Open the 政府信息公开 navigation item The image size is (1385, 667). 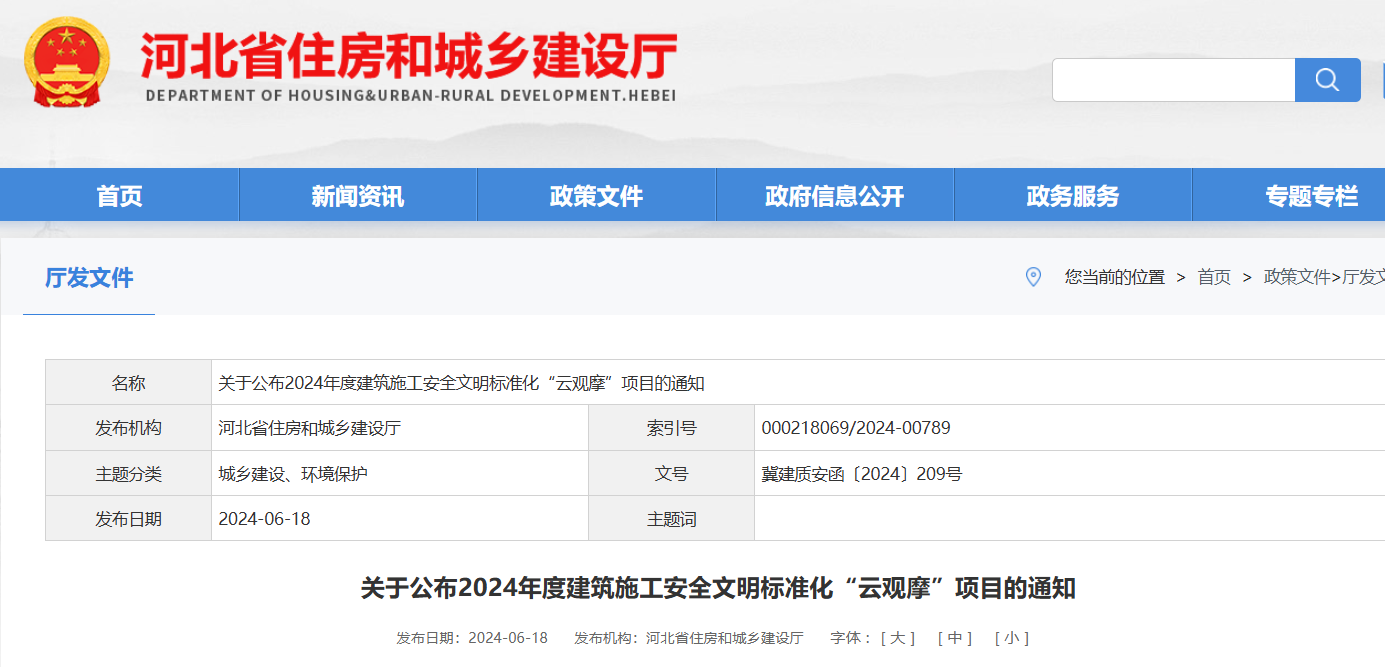point(835,196)
